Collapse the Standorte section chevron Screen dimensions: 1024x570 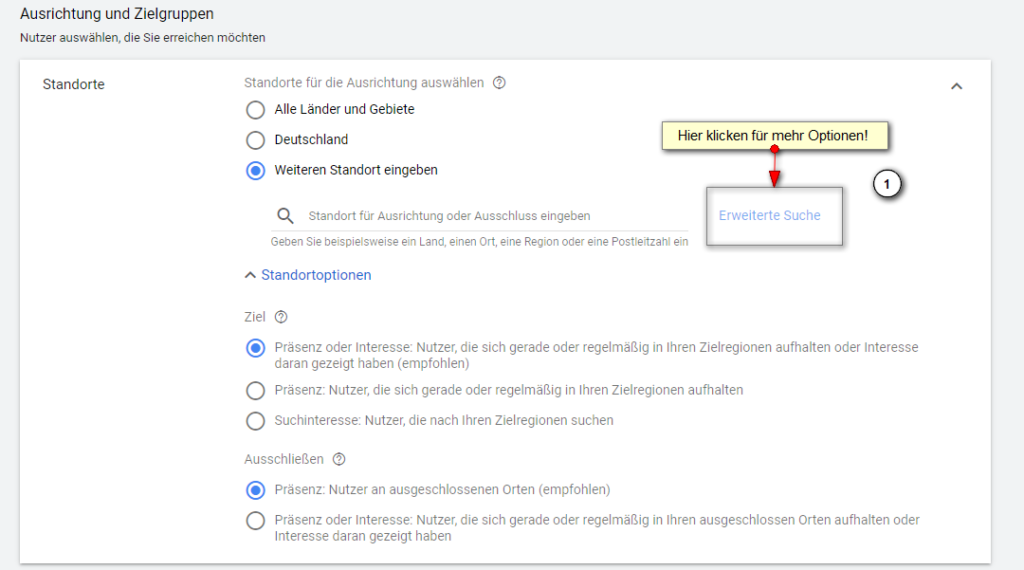pos(956,86)
